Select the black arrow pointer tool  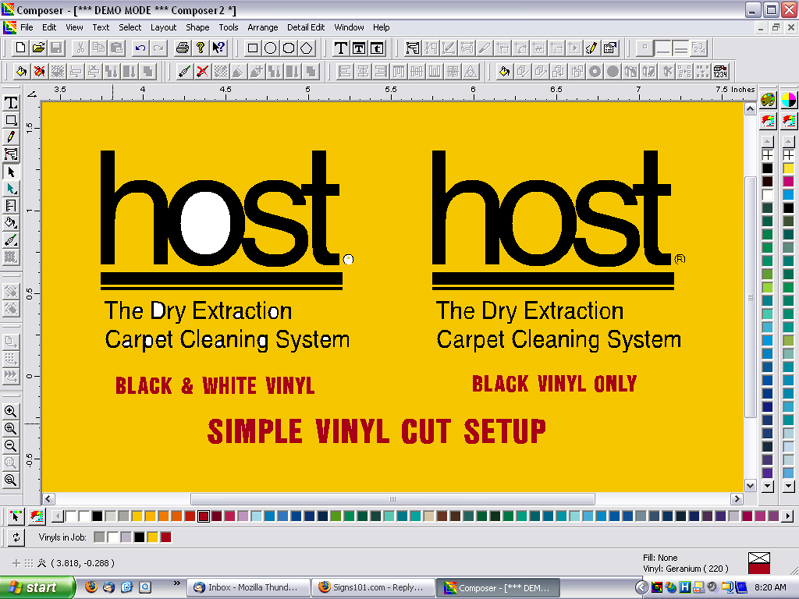click(11, 172)
